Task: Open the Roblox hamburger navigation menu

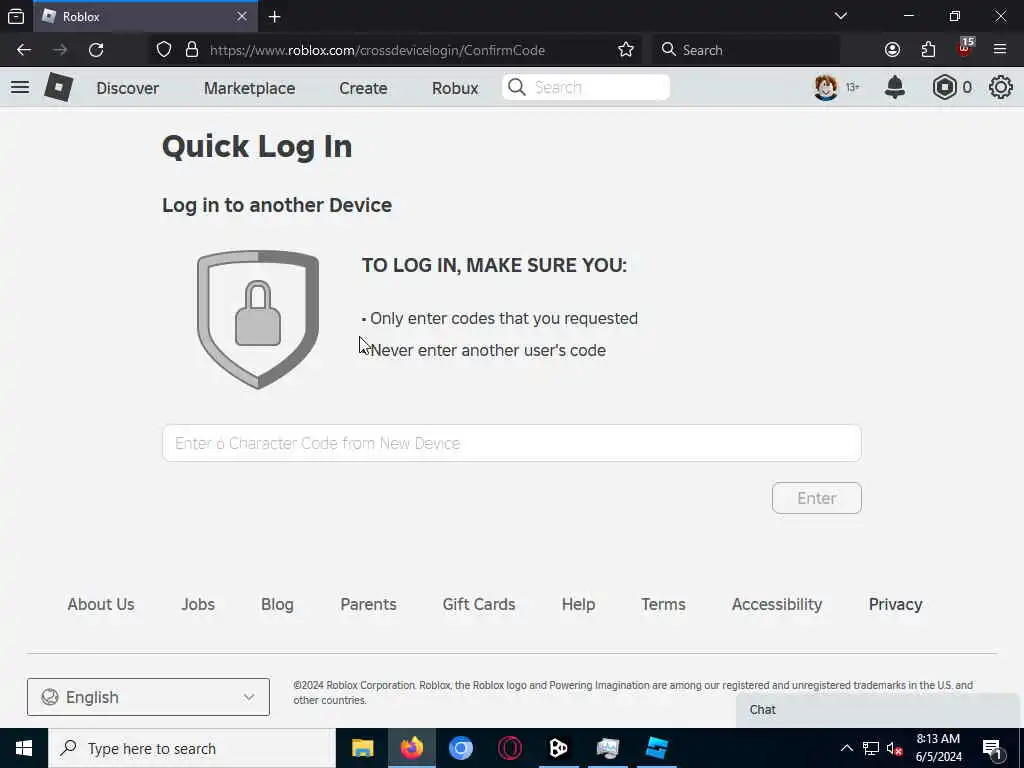Action: [x=20, y=87]
